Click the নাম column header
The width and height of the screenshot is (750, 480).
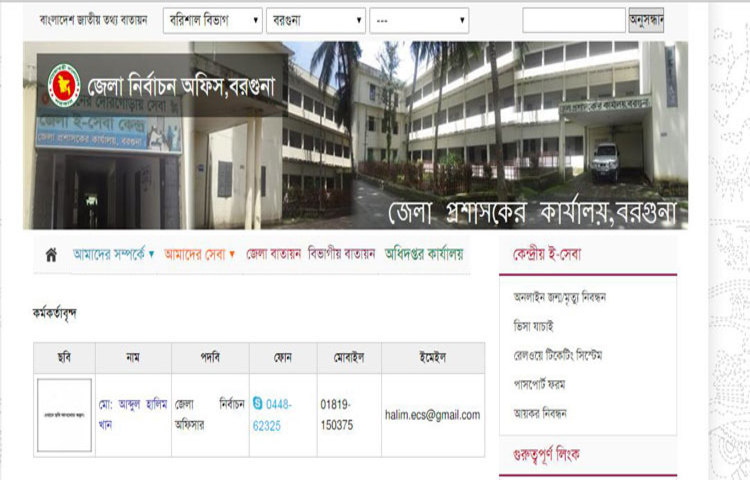coord(133,358)
